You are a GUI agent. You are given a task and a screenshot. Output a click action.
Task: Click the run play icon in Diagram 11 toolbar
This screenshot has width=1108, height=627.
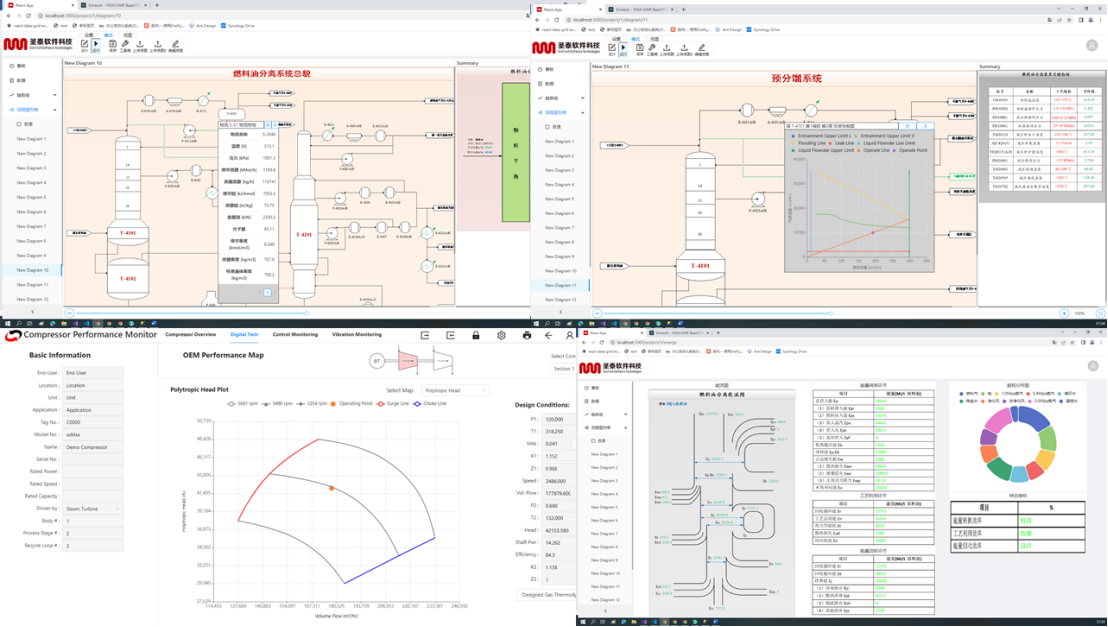[x=623, y=47]
